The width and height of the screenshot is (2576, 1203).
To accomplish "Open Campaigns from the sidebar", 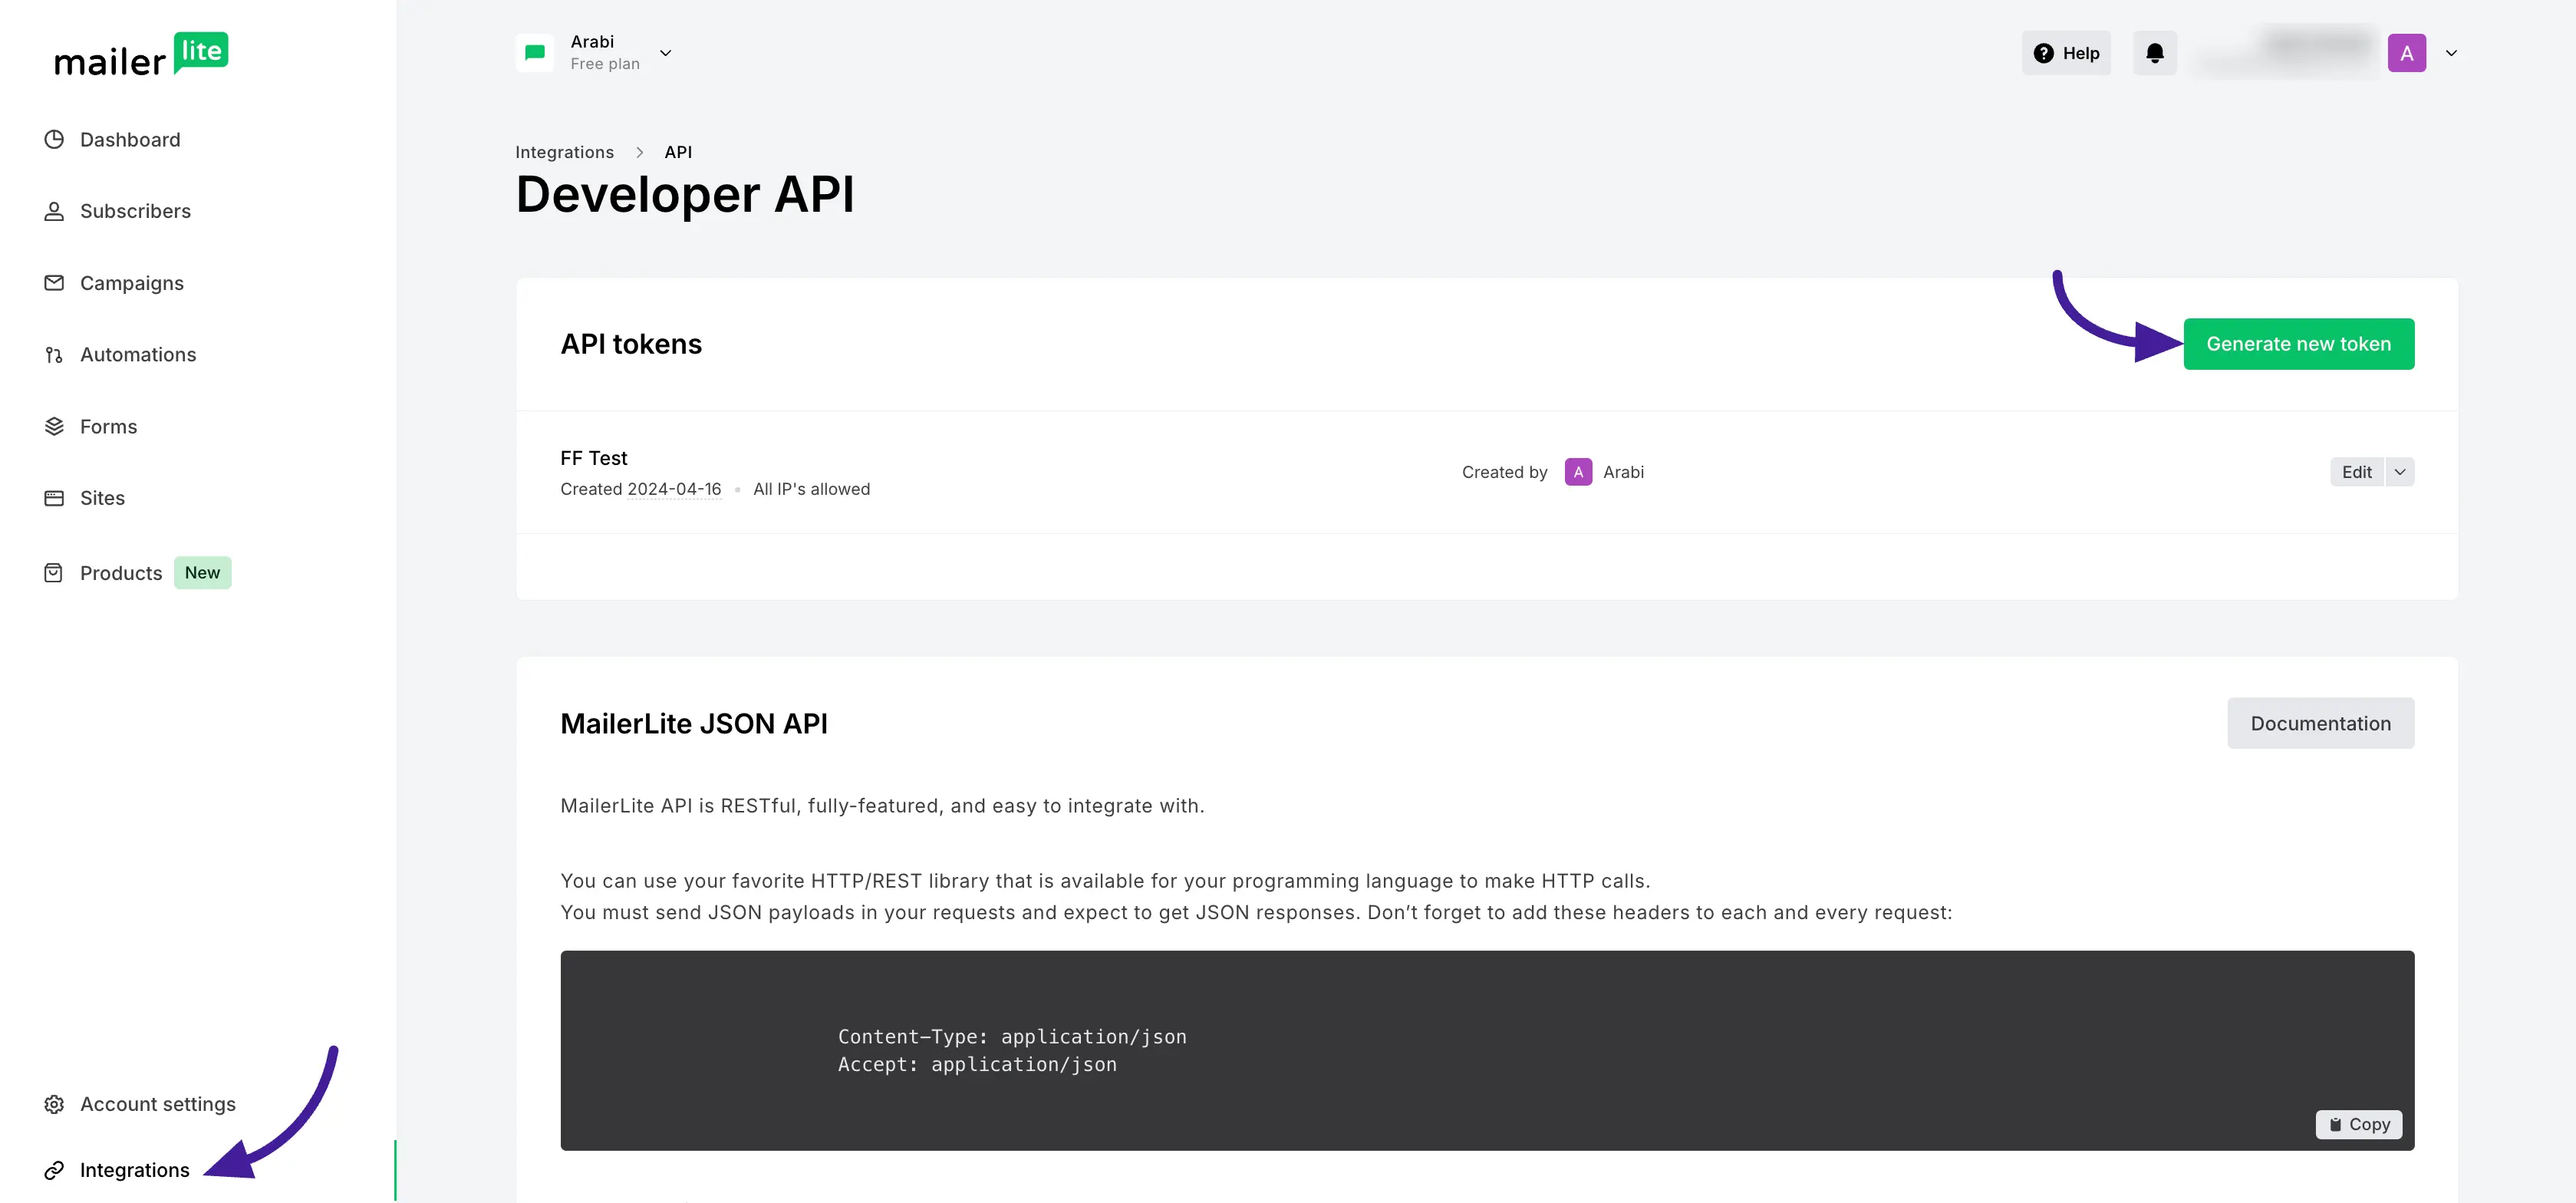I will pos(132,283).
